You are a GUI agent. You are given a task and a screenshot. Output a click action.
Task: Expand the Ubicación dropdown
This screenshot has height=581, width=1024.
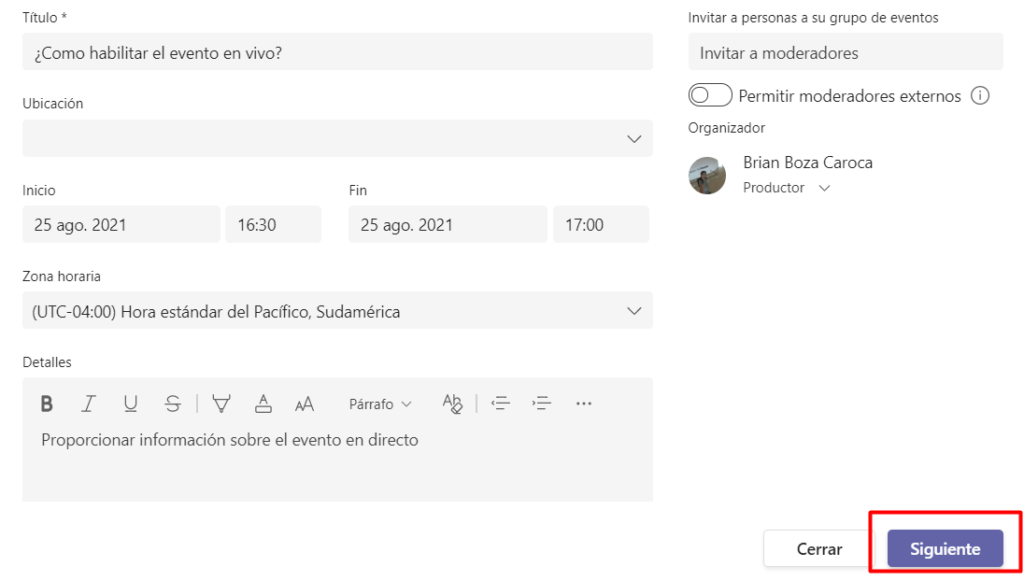634,139
